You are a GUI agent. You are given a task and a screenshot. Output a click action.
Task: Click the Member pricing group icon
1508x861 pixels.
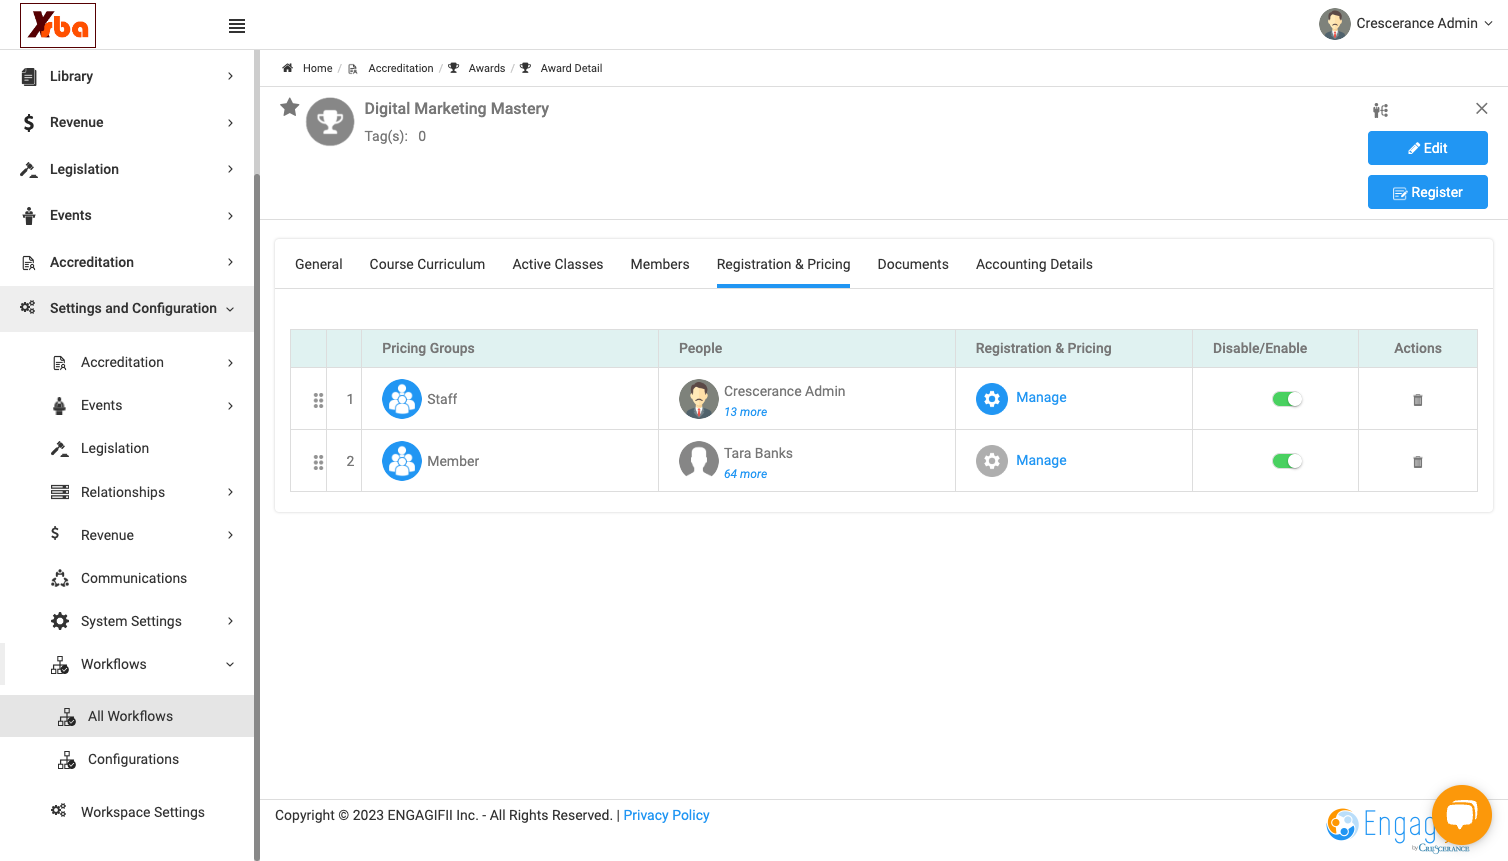click(402, 461)
